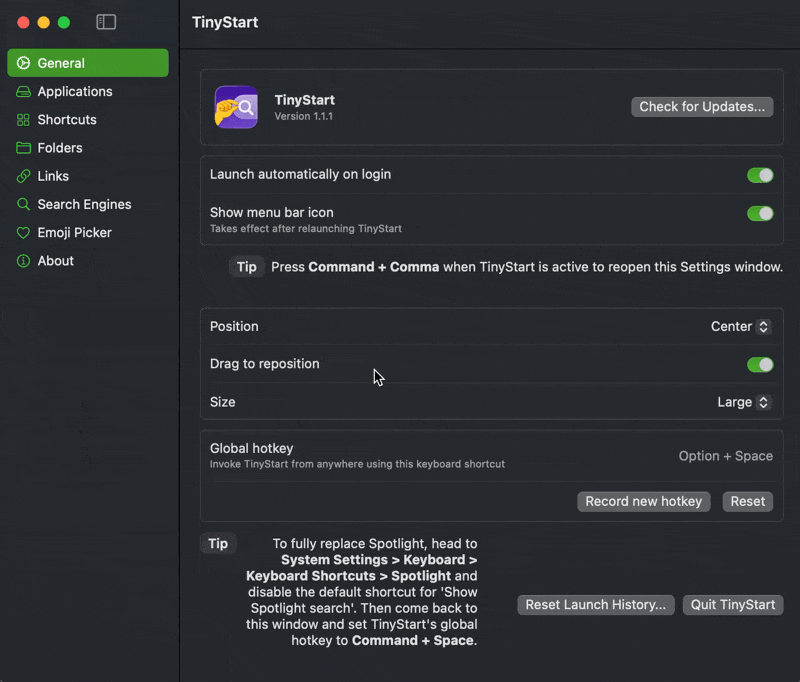Click the Emoji Picker heart icon
The image size is (800, 682).
[23, 233]
